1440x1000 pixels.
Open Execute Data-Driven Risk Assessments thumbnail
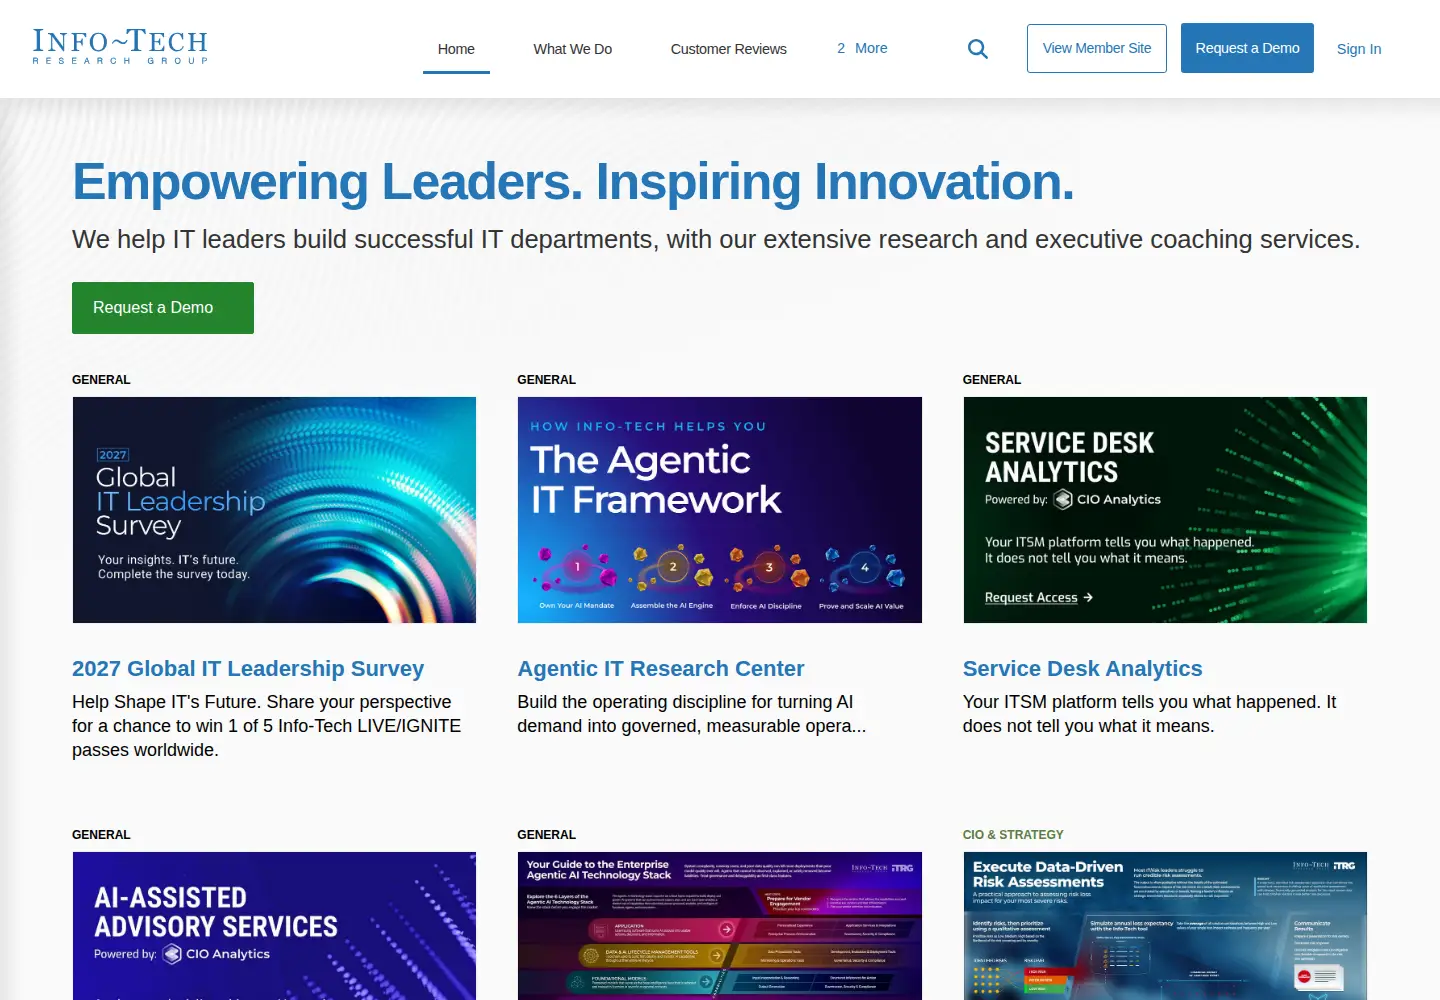point(1165,926)
